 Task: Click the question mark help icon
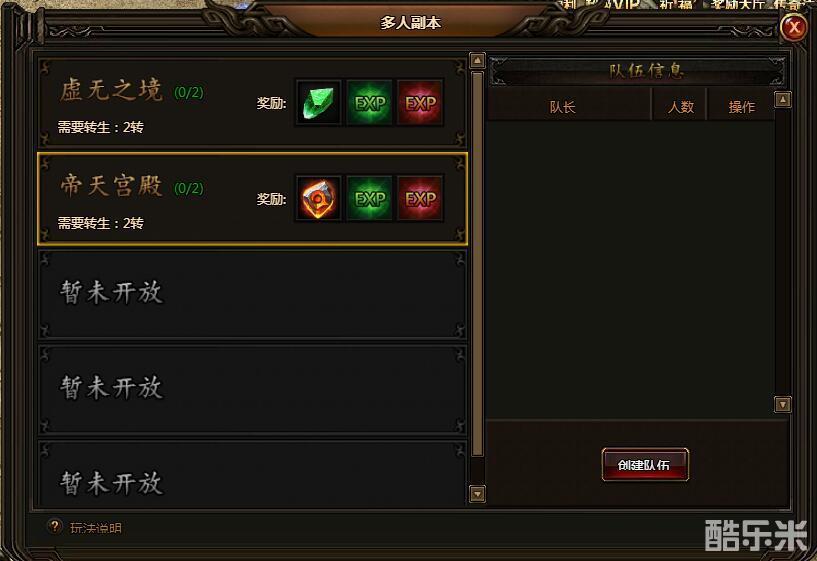(54, 527)
